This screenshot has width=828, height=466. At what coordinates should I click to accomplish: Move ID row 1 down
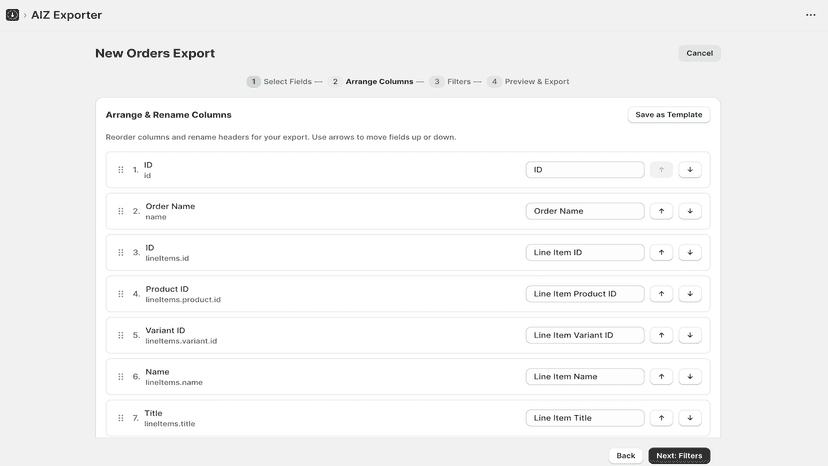pyautogui.click(x=690, y=170)
